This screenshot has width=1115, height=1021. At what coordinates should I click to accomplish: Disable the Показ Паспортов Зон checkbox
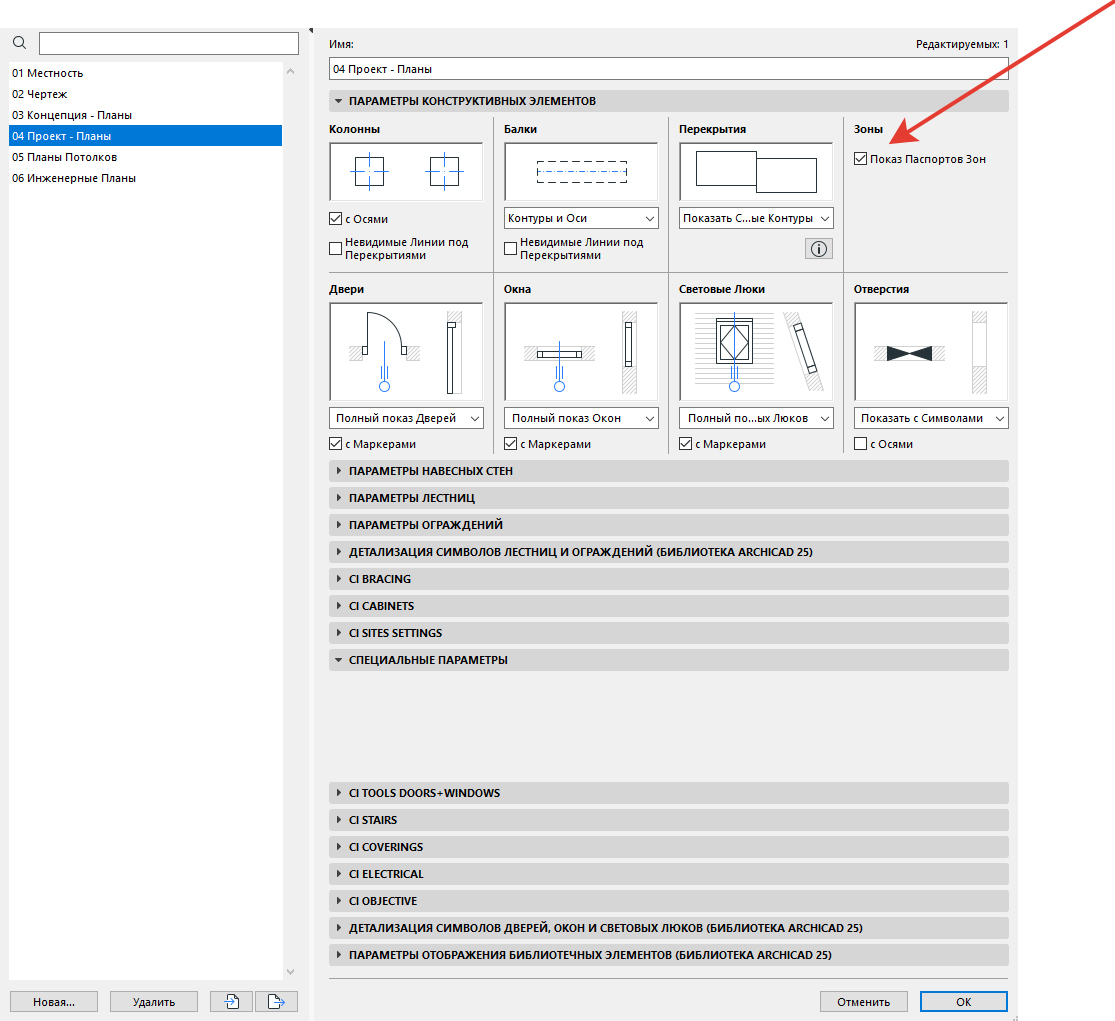pos(861,159)
